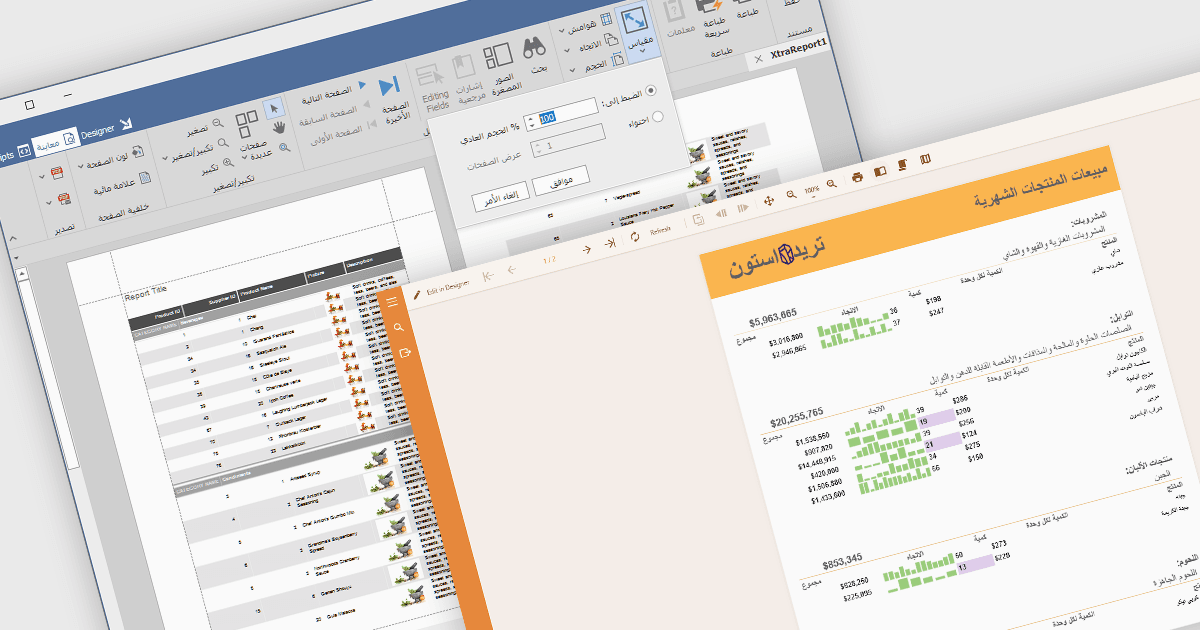The width and height of the screenshot is (1200, 630).
Task: Click the export icon on the orange sidebar
Action: 405,353
